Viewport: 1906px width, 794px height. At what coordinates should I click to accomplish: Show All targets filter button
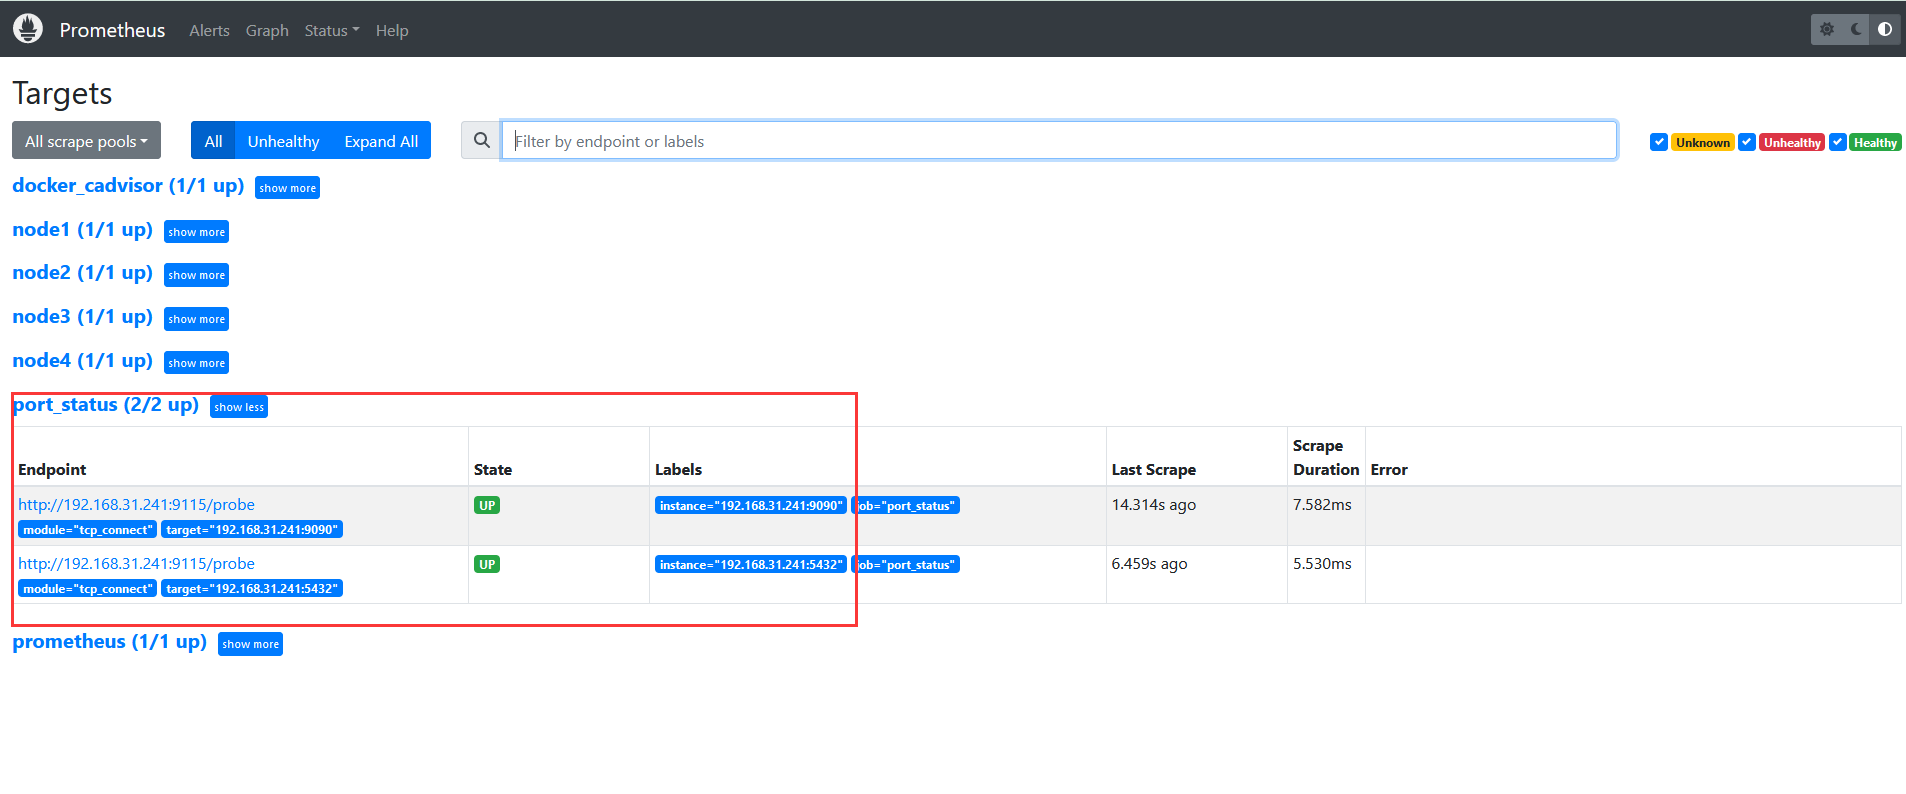coord(213,141)
